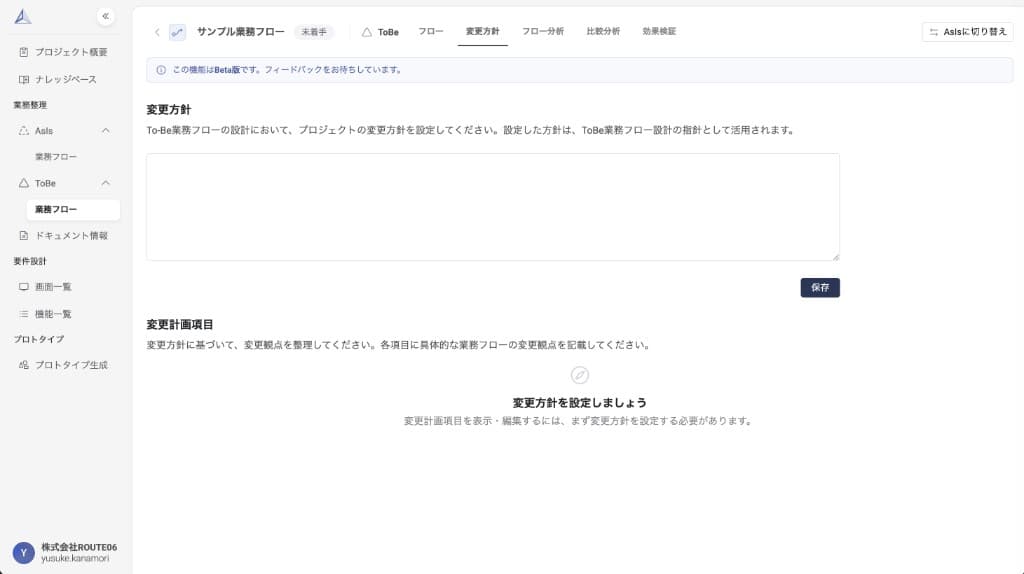Click the 未着手 status badge

coord(313,32)
